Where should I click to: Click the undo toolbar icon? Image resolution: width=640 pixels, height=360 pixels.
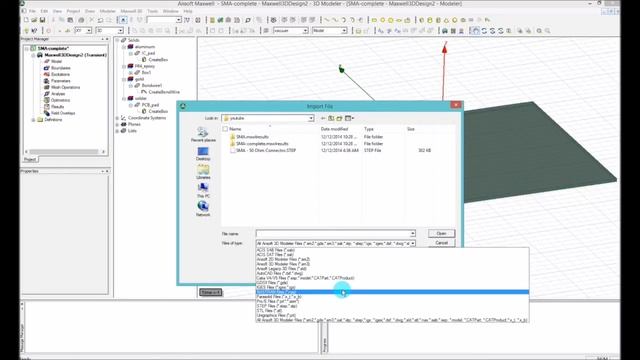(x=100, y=20)
